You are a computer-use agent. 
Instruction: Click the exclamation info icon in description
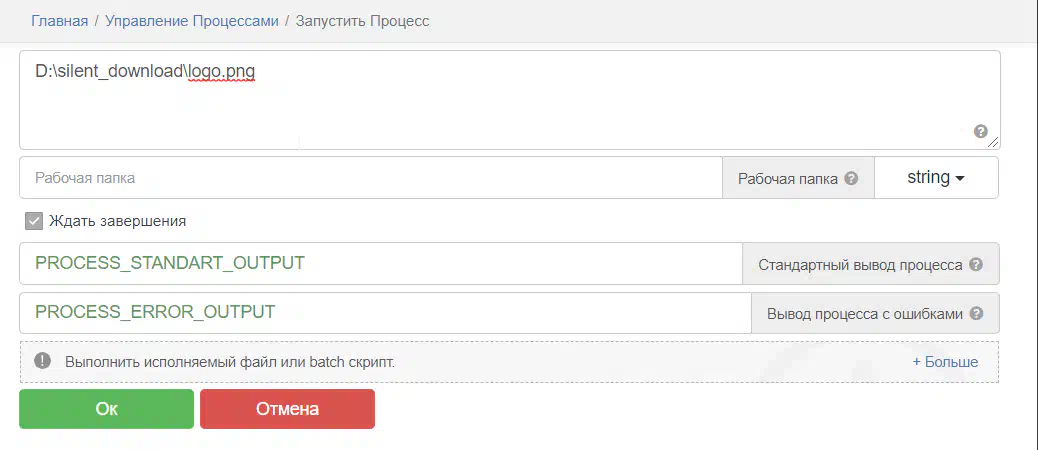click(x=42, y=361)
